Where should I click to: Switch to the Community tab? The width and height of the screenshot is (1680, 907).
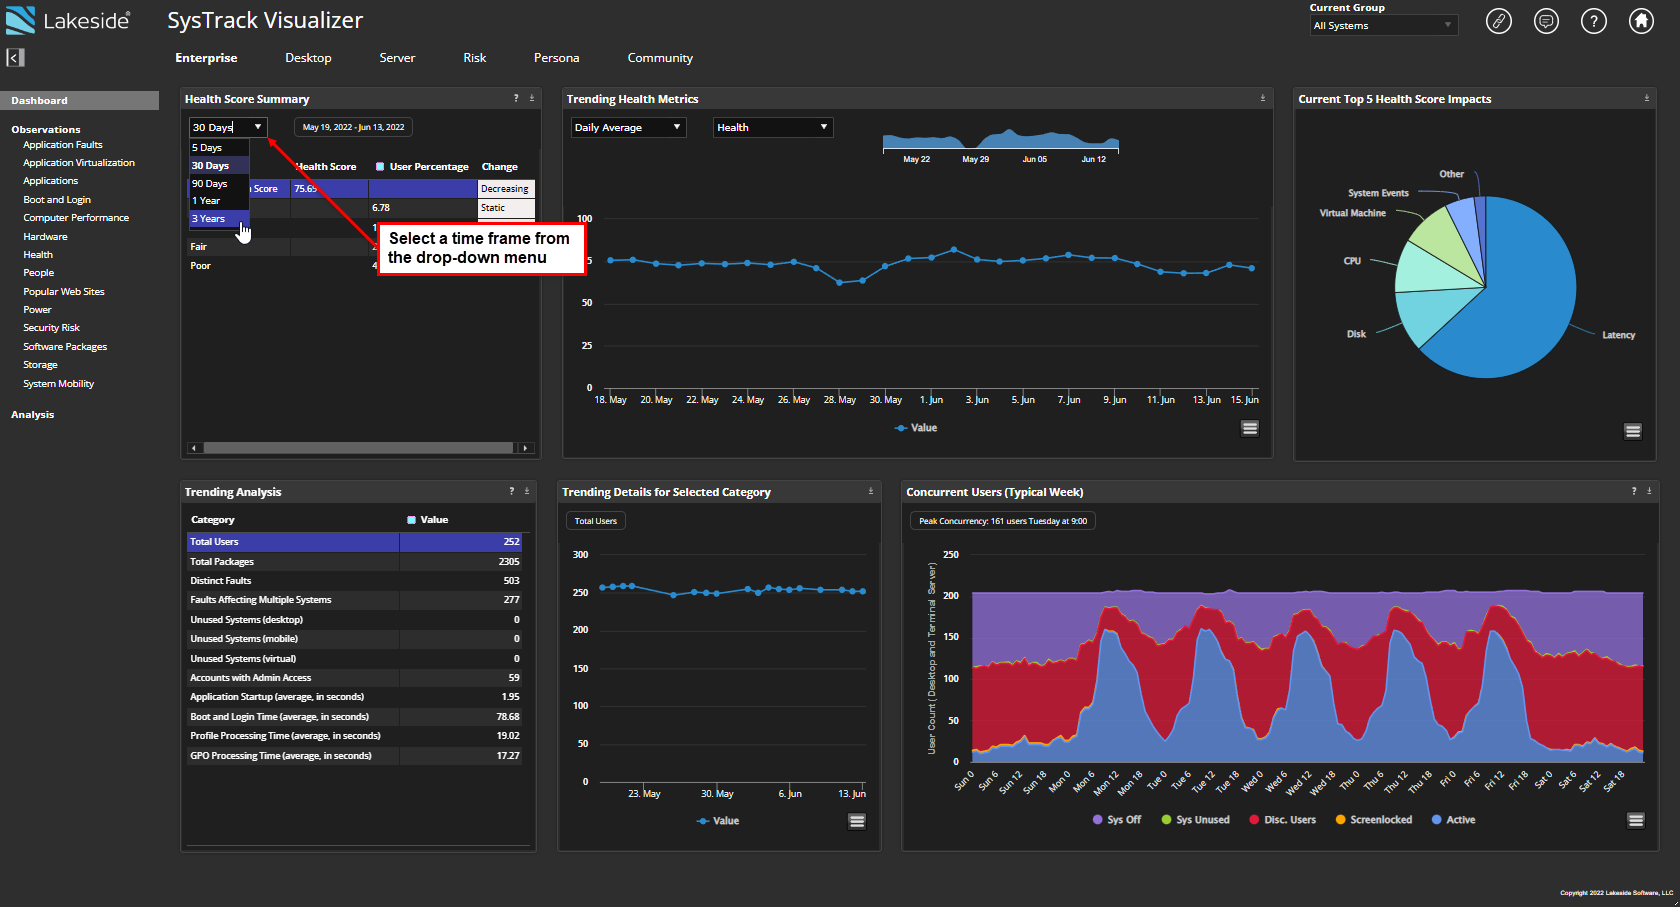pyautogui.click(x=660, y=58)
